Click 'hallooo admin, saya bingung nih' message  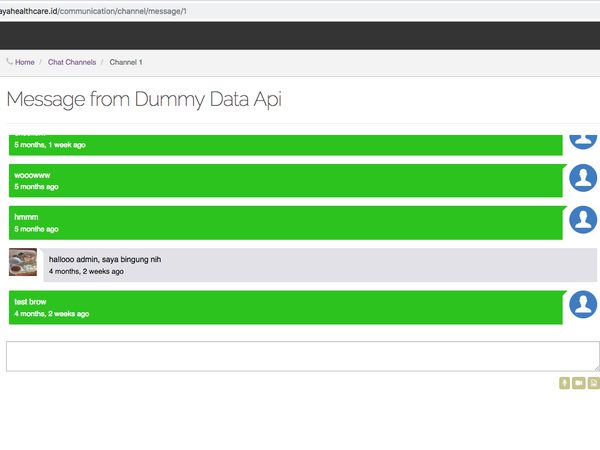[105, 259]
